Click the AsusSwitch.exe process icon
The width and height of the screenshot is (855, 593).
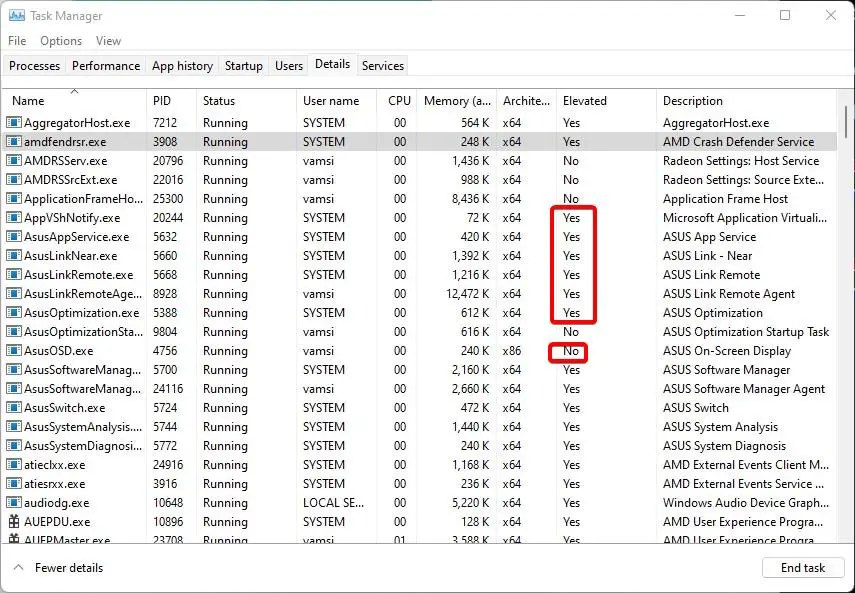(14, 408)
